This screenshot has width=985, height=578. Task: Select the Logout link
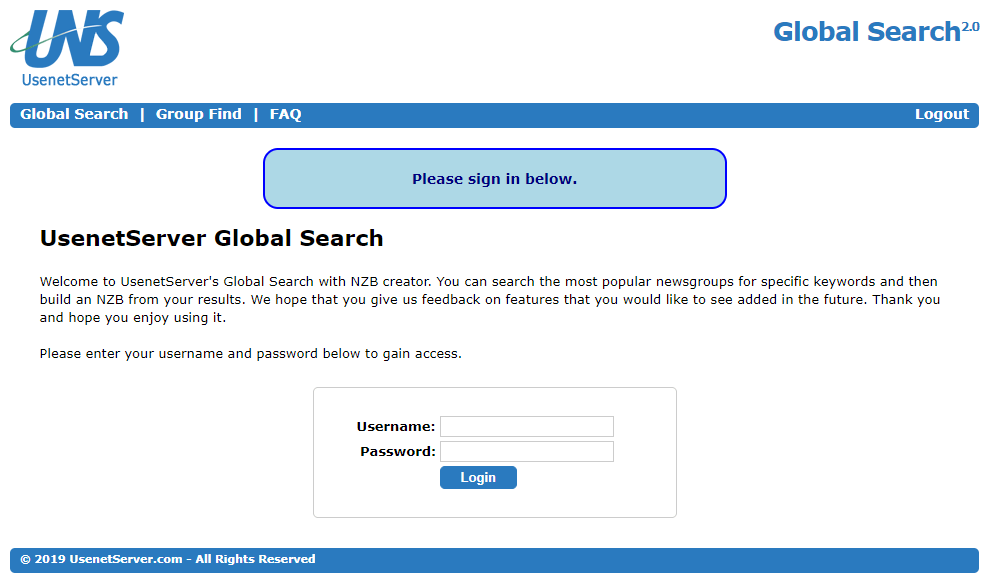point(942,114)
